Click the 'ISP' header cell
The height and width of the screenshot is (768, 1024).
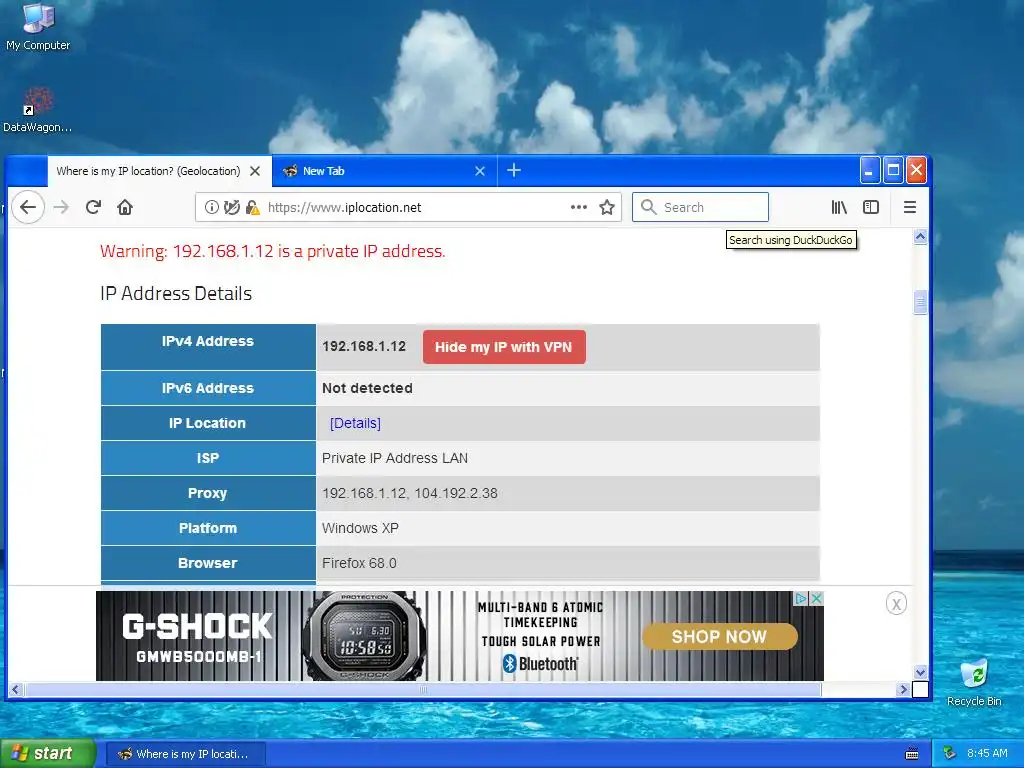[x=208, y=458]
